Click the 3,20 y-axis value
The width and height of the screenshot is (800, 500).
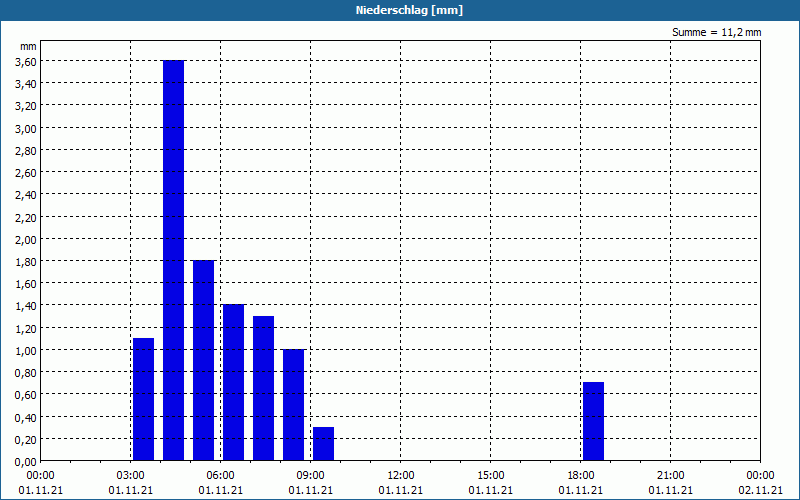26,106
